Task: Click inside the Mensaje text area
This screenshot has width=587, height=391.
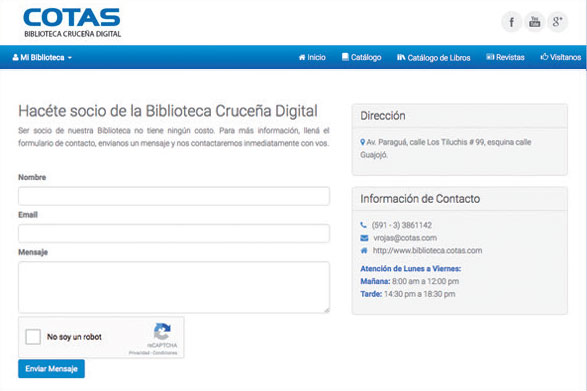Action: point(174,287)
